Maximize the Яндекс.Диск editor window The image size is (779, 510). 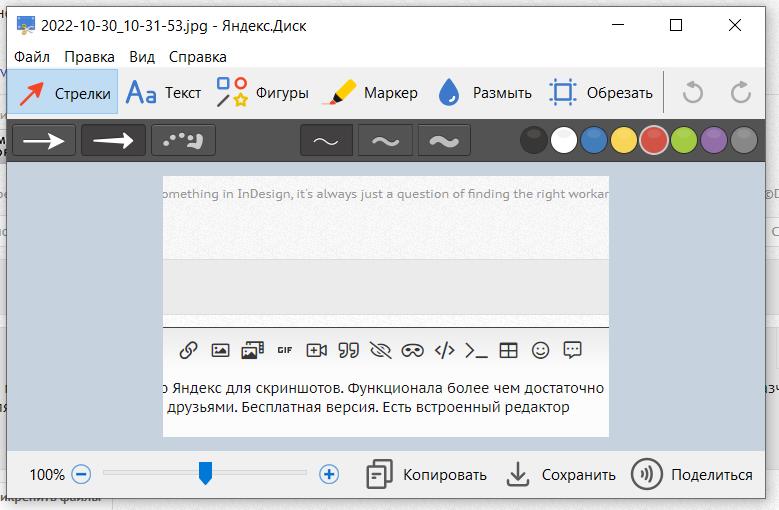[x=676, y=25]
